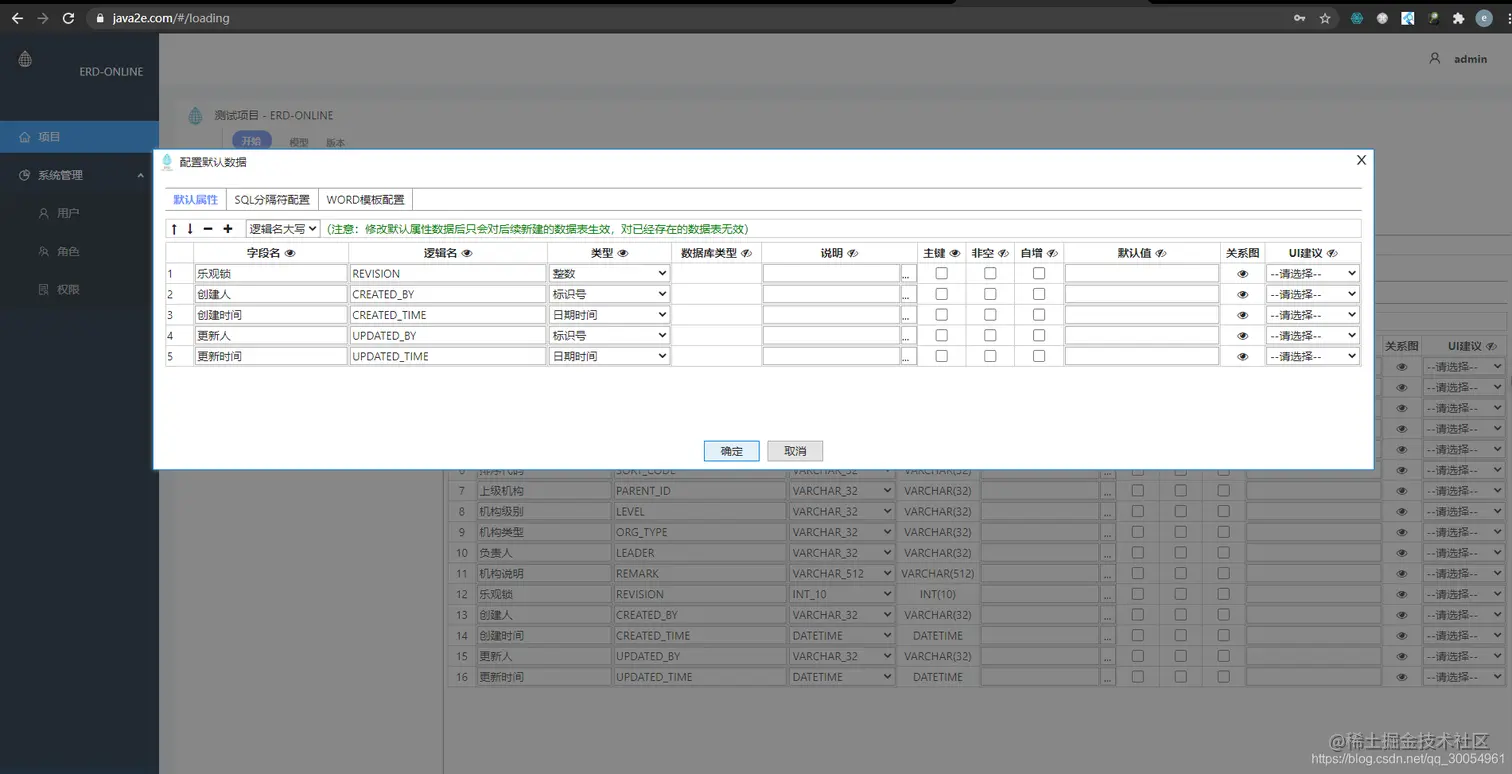Bookmark page with the star icon
1512x774 pixels.
1325,18
